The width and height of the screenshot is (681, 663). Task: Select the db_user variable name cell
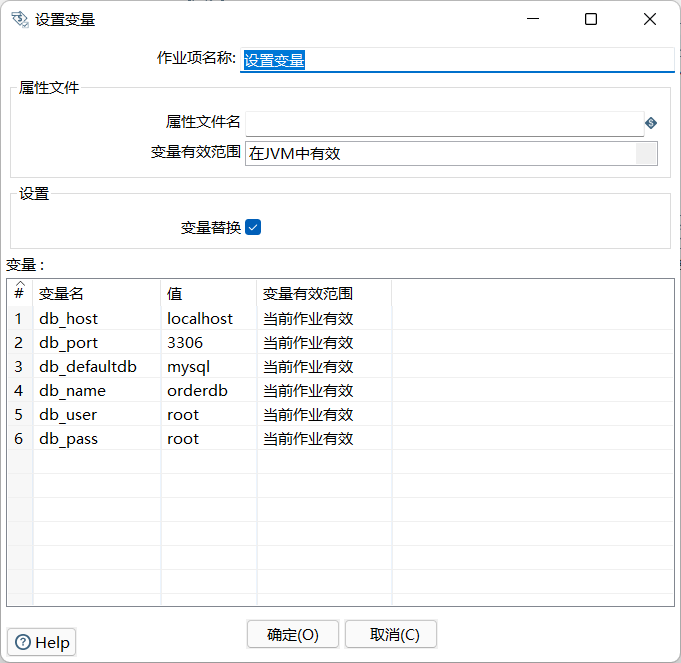pos(96,414)
